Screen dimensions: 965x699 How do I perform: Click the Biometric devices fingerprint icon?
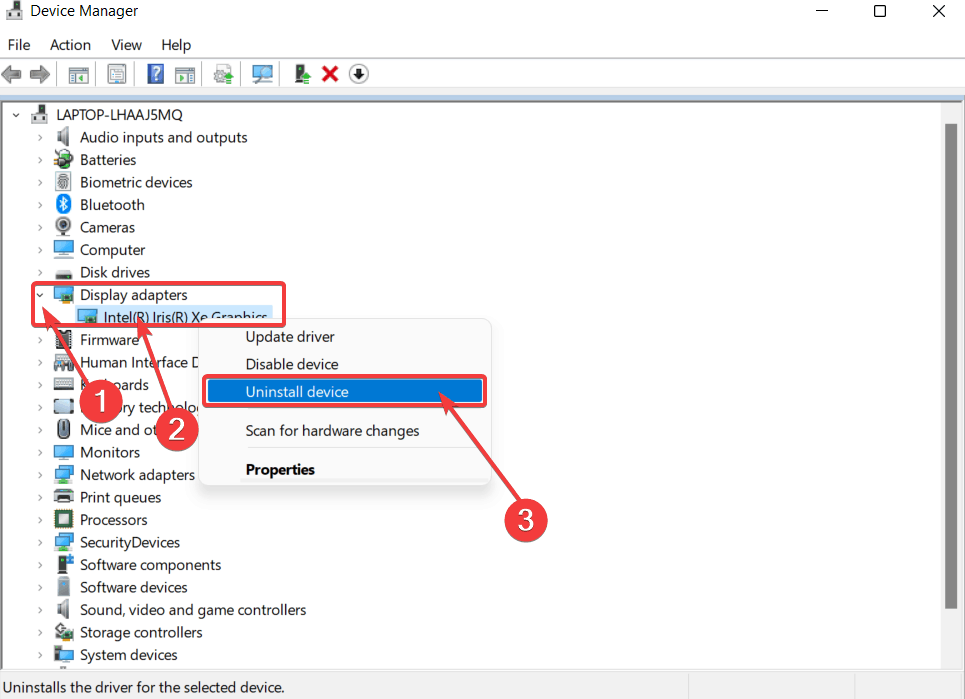[63, 182]
